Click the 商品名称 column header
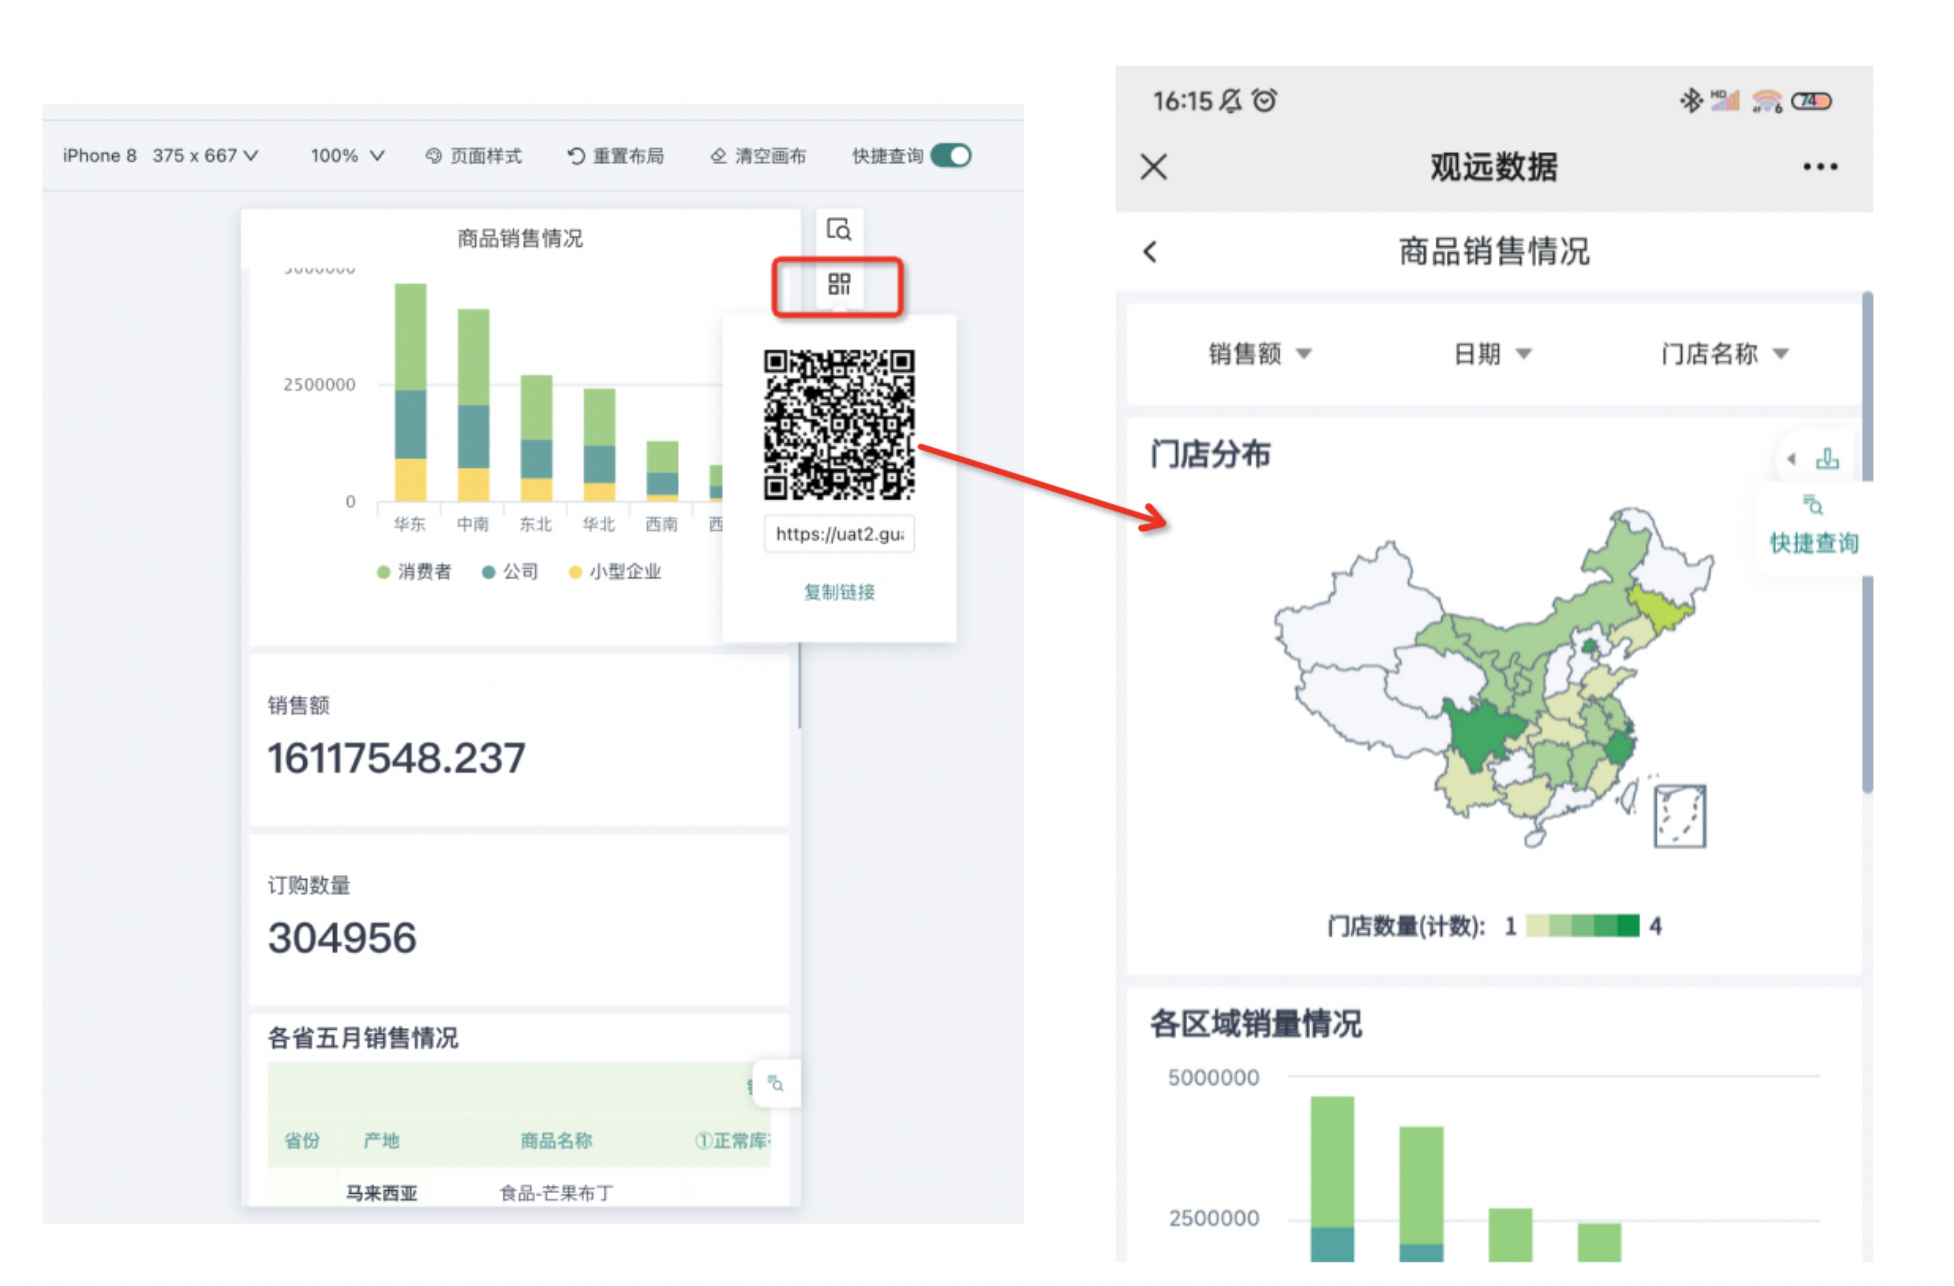This screenshot has width=1954, height=1286. 556,1141
